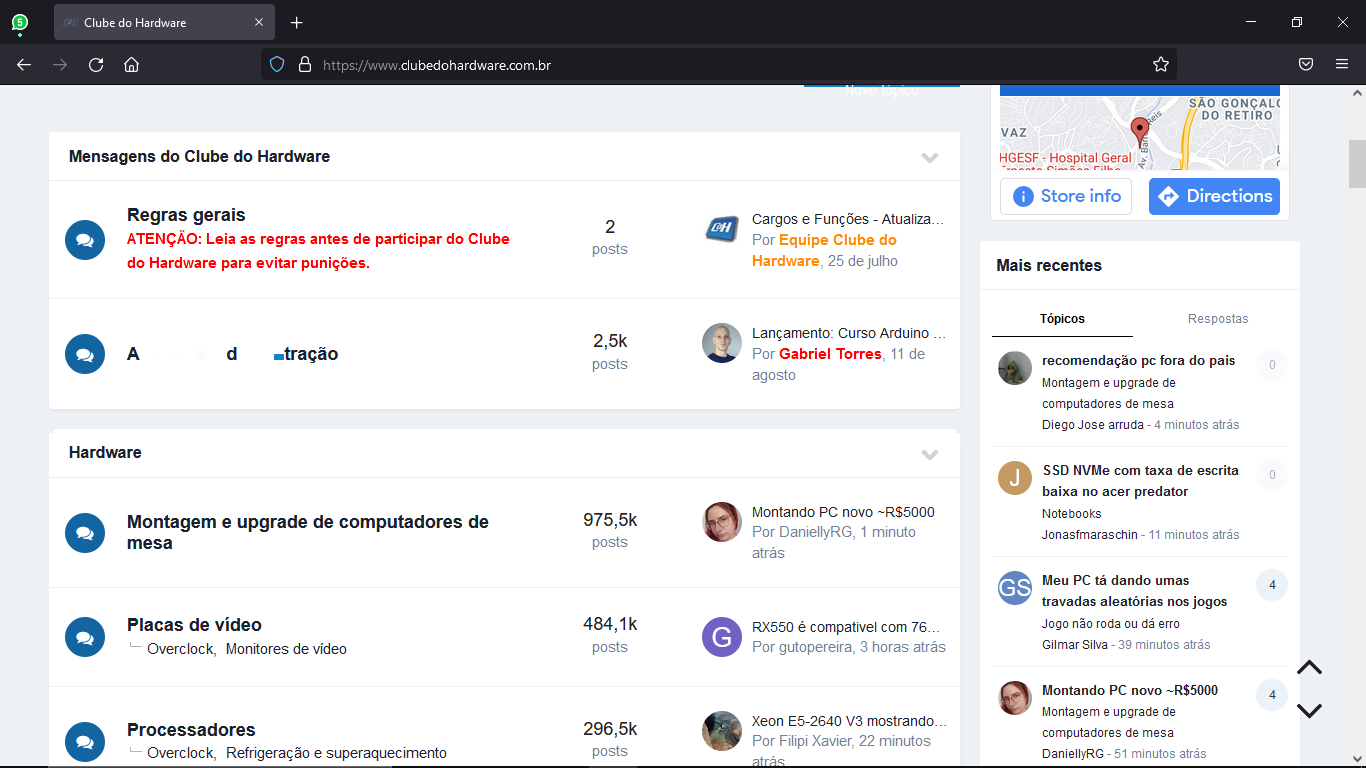Open the Regras gerais forum
The height and width of the screenshot is (768, 1366).
coord(186,215)
